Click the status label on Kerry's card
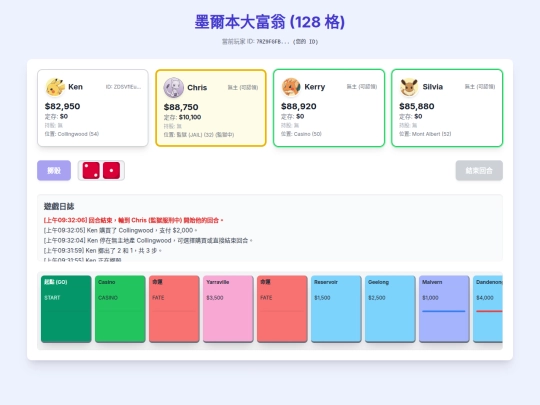Screen dimensions: 540x405 [x=362, y=87]
